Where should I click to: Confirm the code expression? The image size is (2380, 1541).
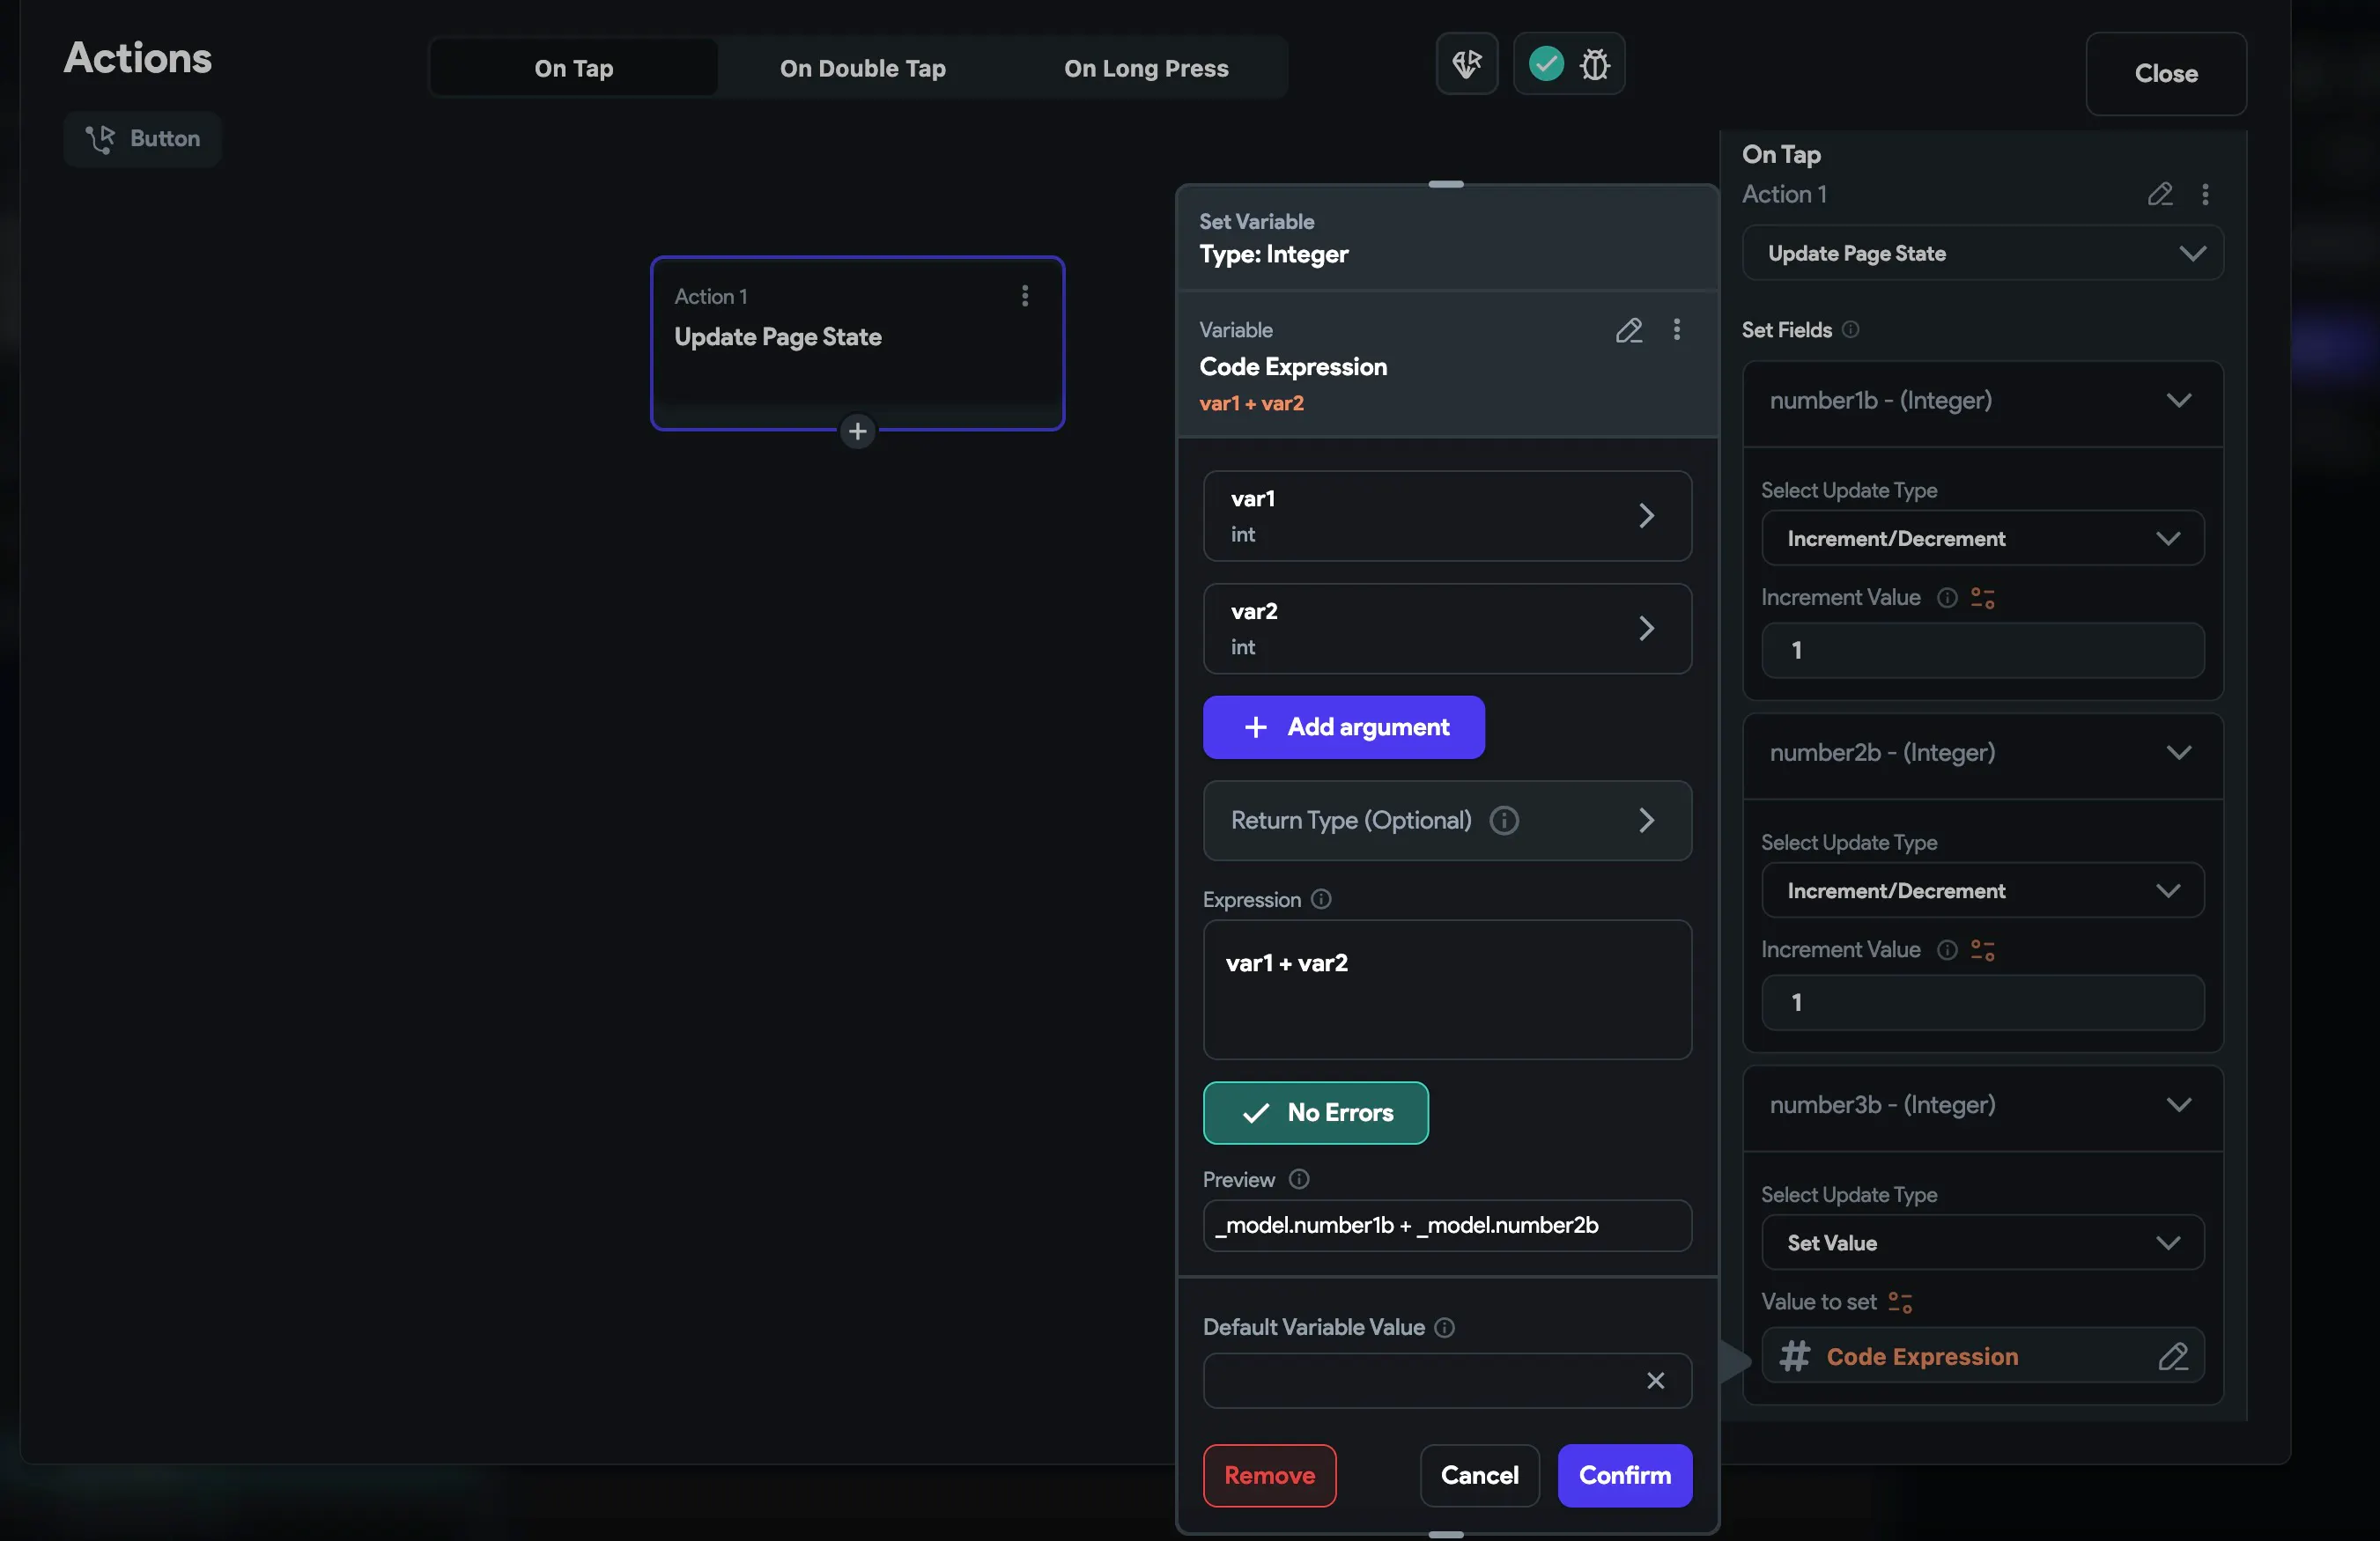[x=1624, y=1475]
